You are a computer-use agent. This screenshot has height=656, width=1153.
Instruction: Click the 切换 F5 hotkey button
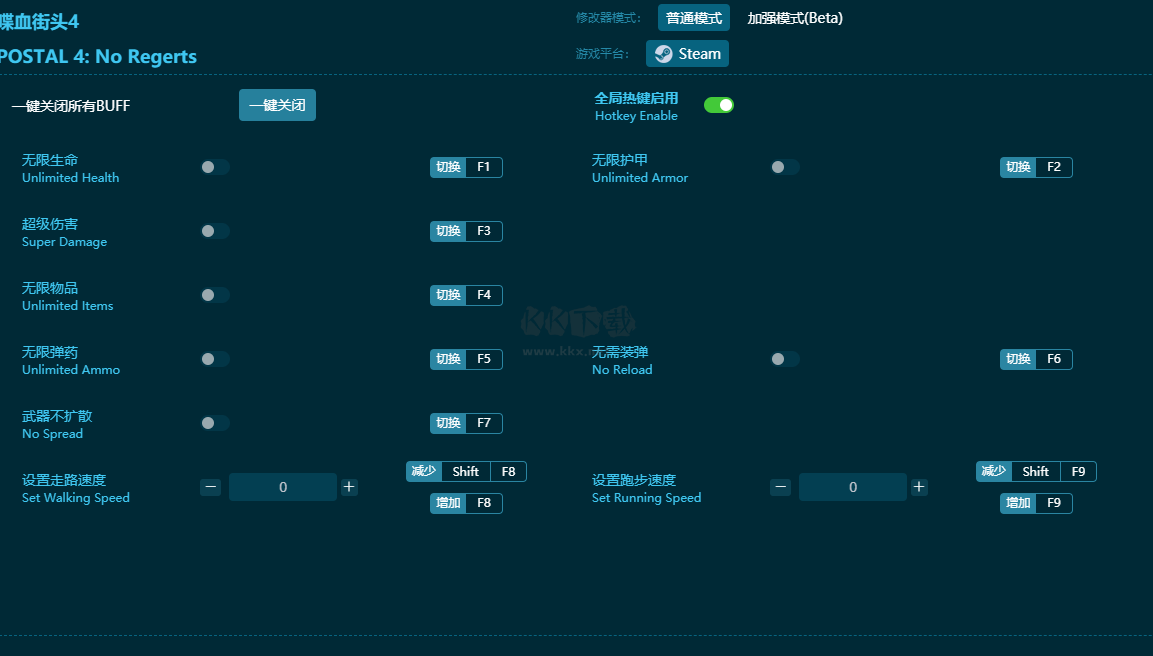click(x=466, y=359)
